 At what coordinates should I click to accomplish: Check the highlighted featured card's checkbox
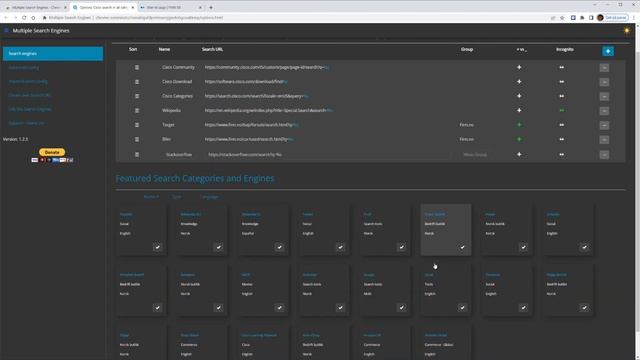click(x=462, y=247)
